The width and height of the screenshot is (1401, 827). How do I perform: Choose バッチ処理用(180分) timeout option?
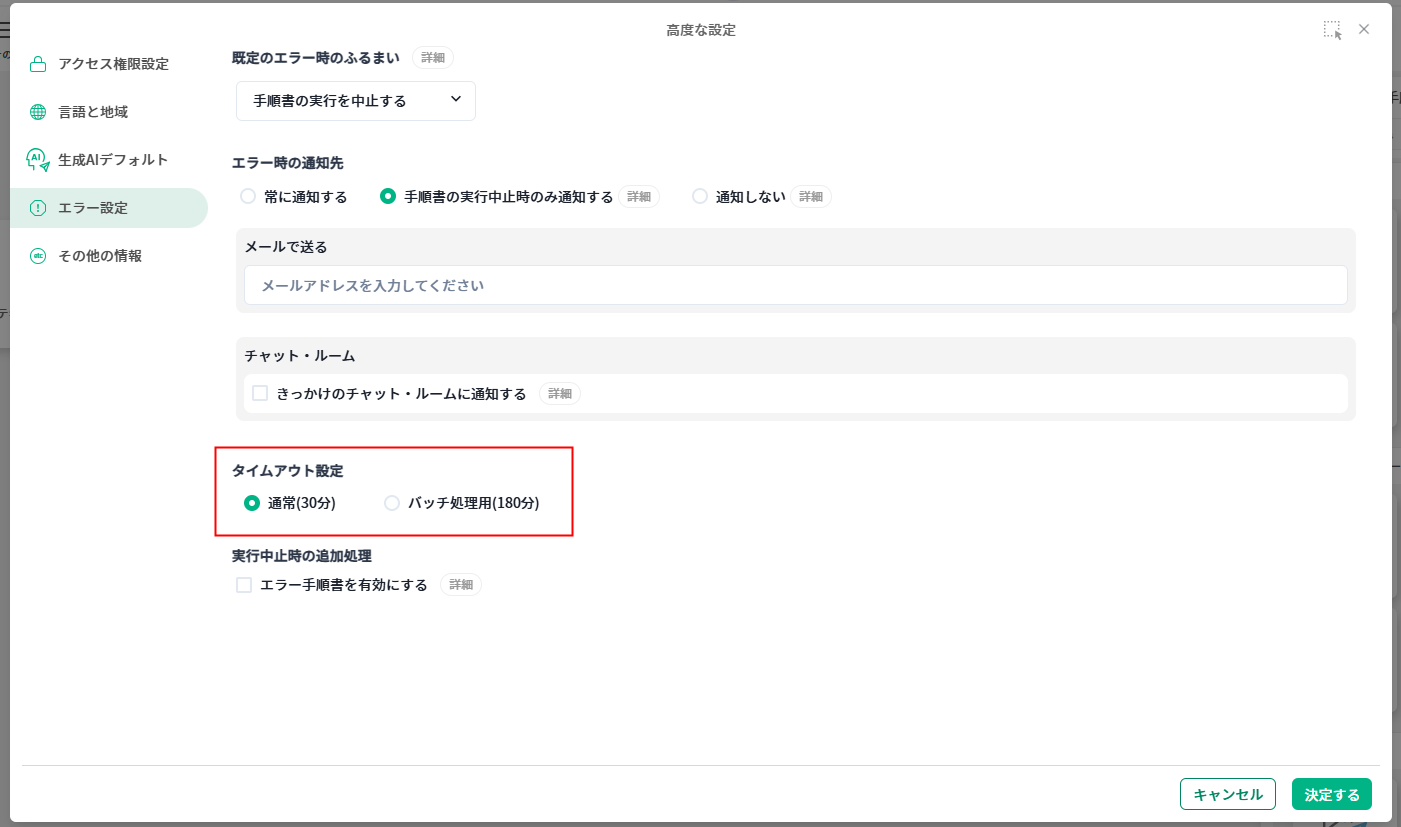[x=392, y=503]
